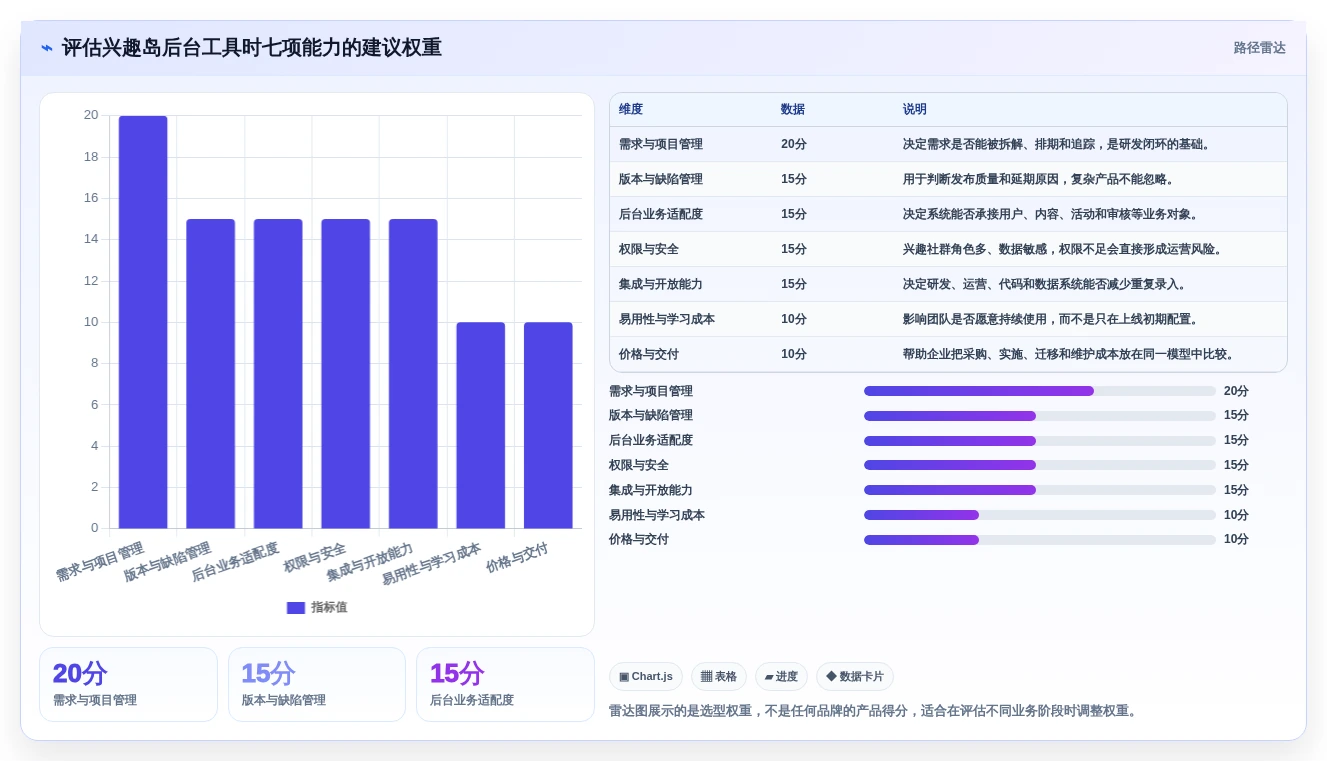Click the lightning icon beside the title
This screenshot has height=761, width=1327.
click(x=47, y=48)
